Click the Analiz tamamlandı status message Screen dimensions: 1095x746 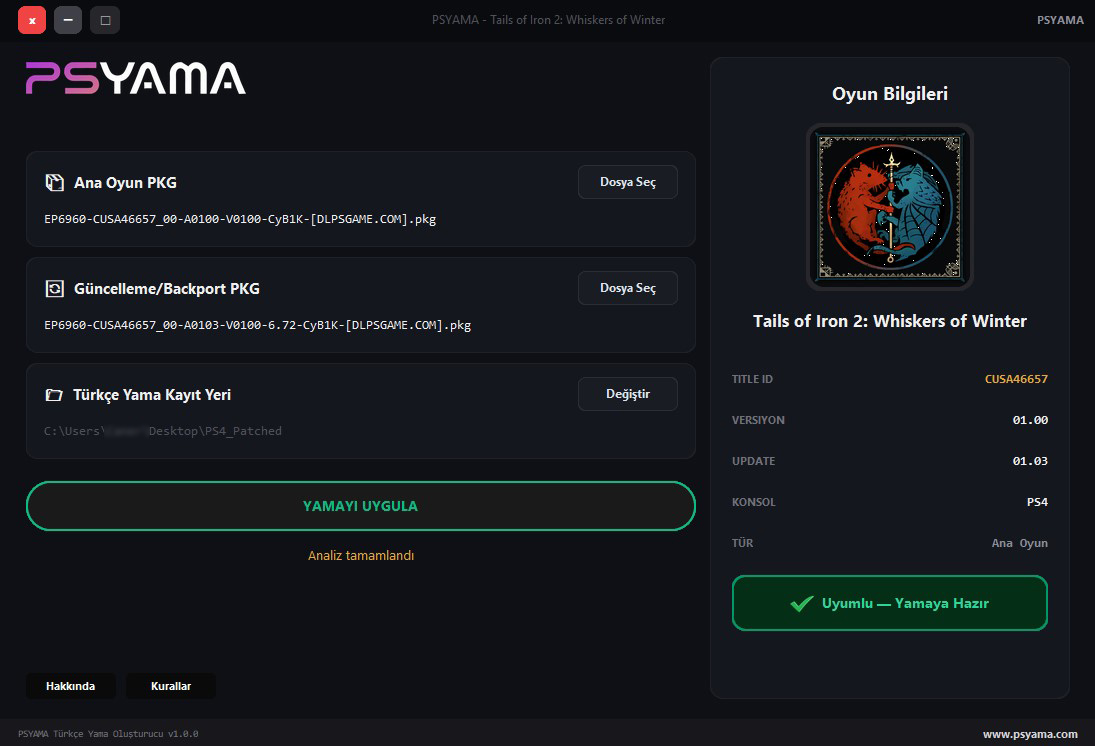tap(361, 555)
